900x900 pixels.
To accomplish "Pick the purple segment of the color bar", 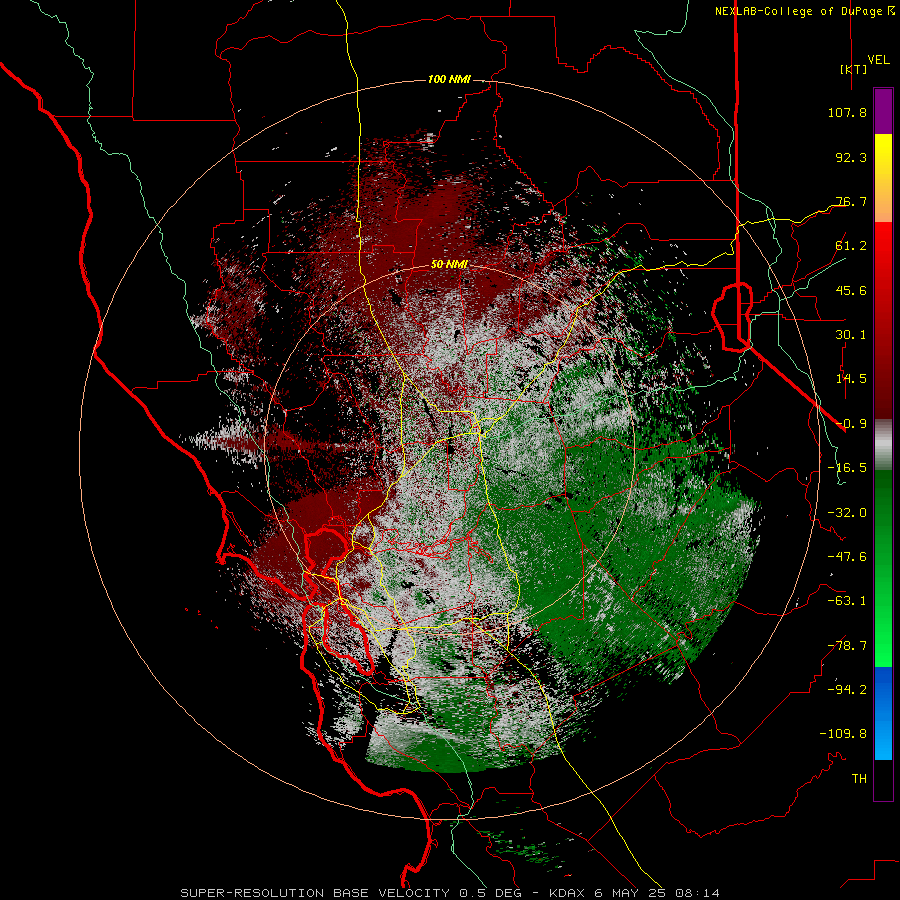I will point(883,112).
